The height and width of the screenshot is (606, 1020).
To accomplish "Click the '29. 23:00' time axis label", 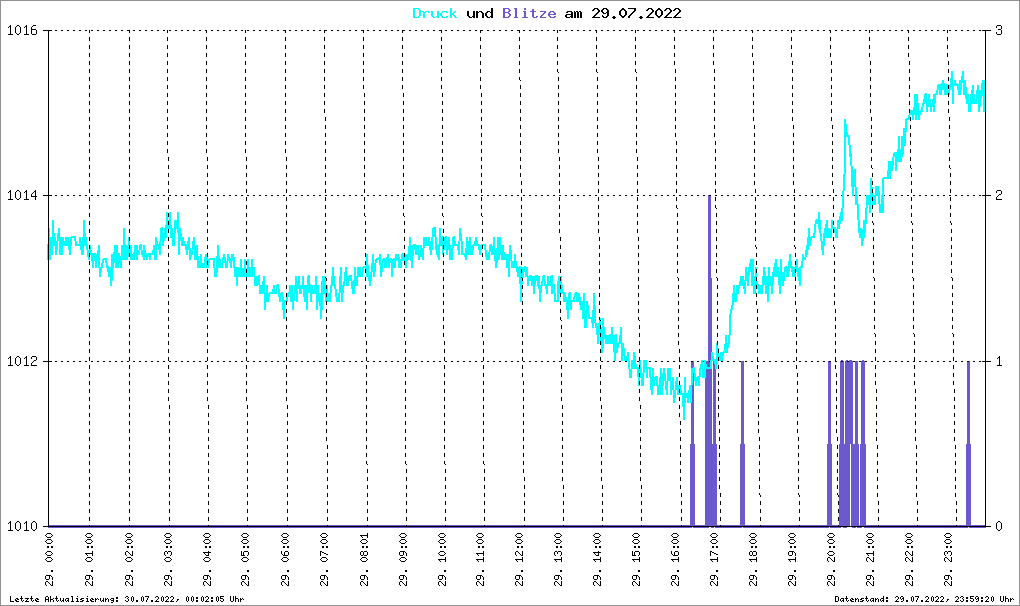I will point(948,560).
